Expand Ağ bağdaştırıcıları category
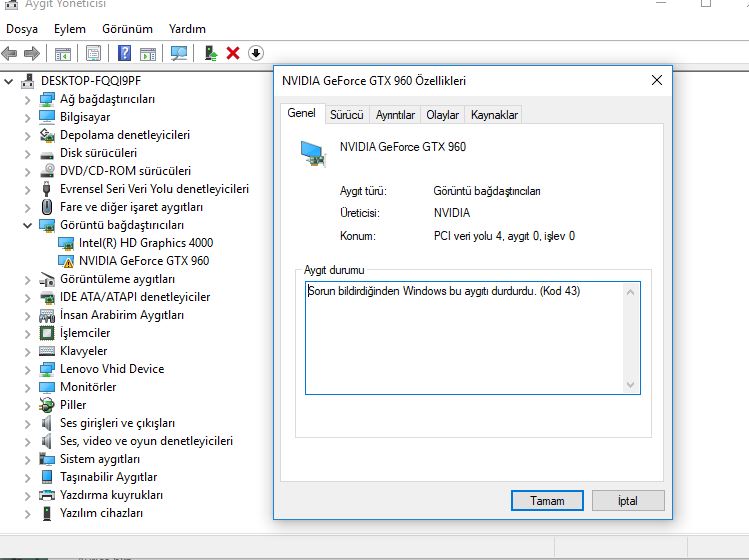 [28, 100]
